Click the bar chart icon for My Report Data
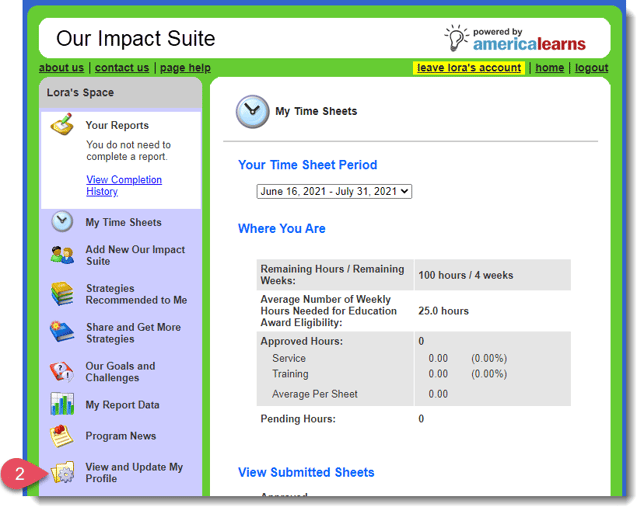This screenshot has width=644, height=514. [x=62, y=405]
